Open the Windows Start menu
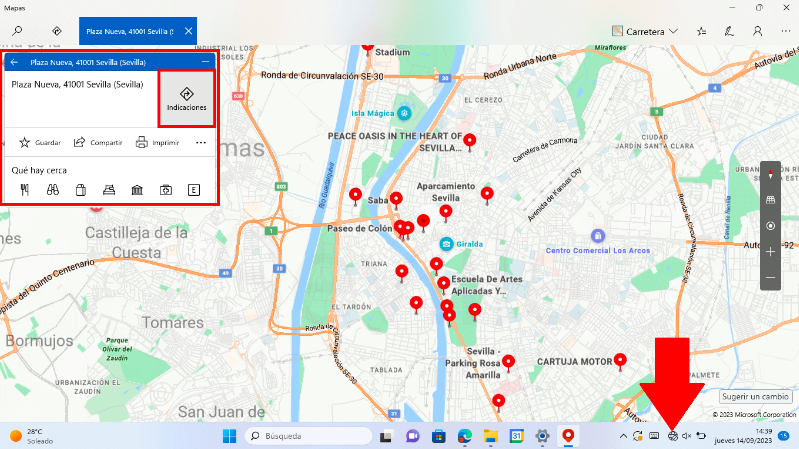The height and width of the screenshot is (449, 799). click(x=230, y=436)
